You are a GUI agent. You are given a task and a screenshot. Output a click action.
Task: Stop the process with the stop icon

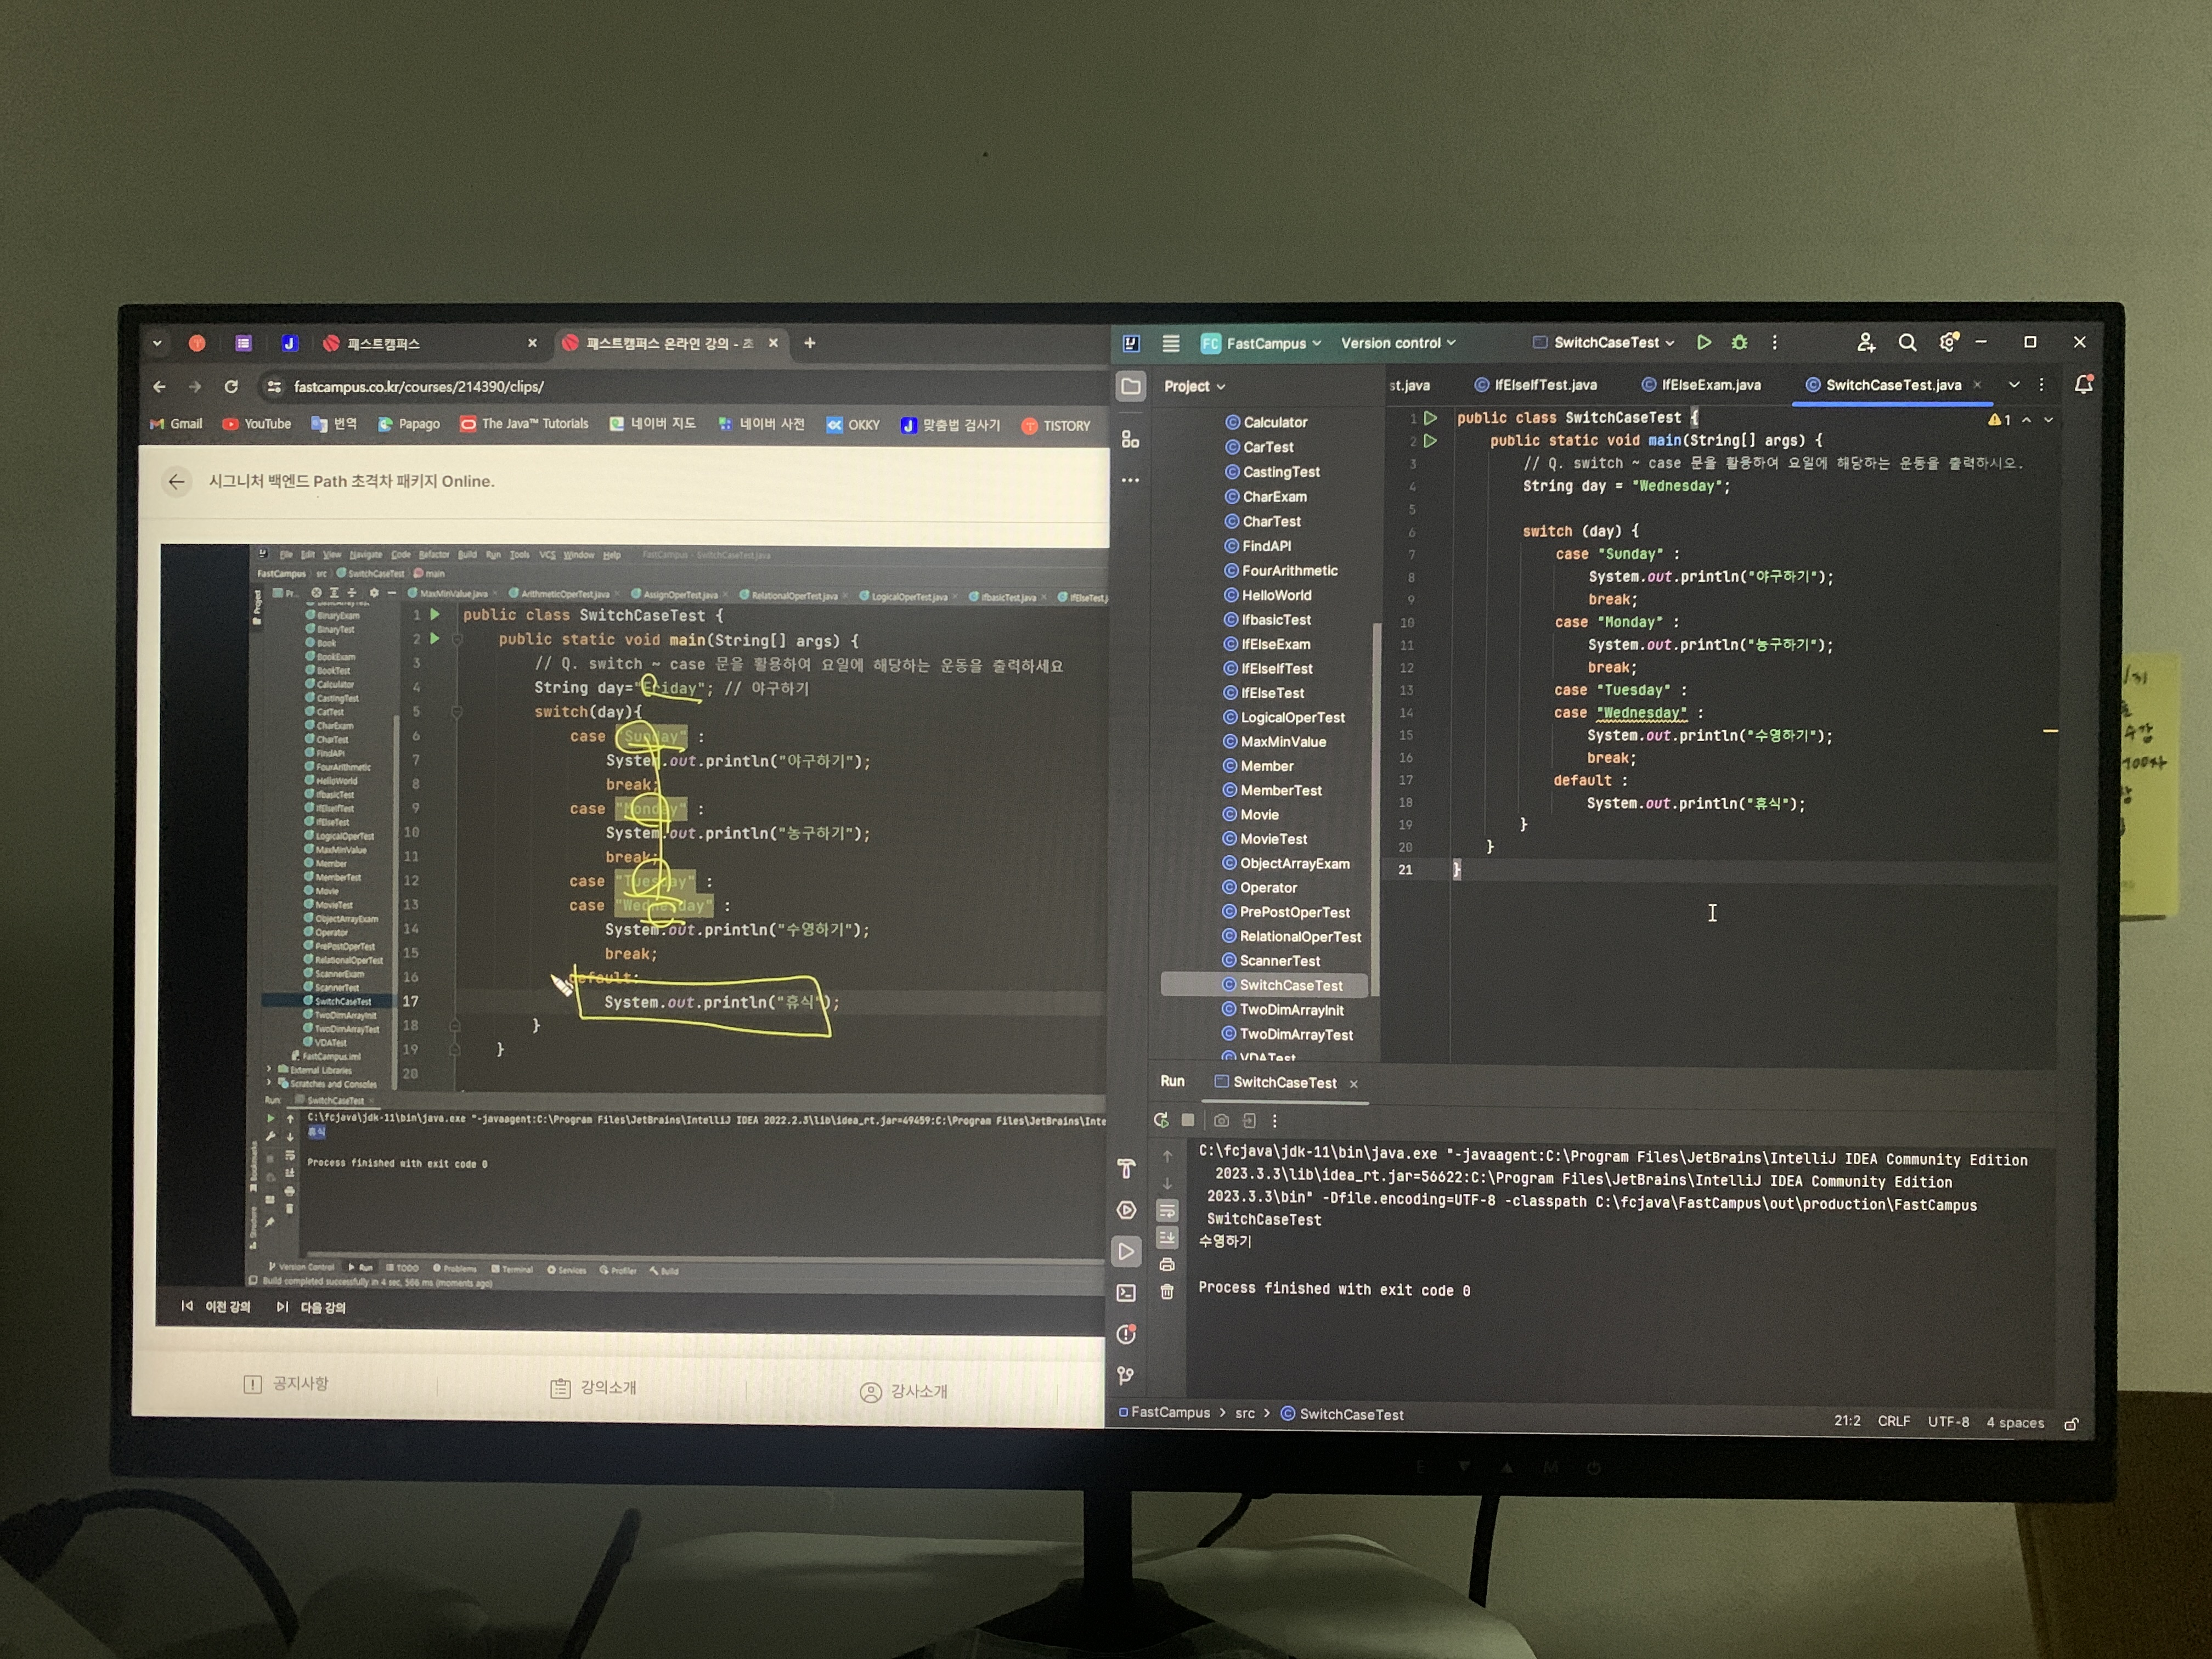click(1187, 1120)
